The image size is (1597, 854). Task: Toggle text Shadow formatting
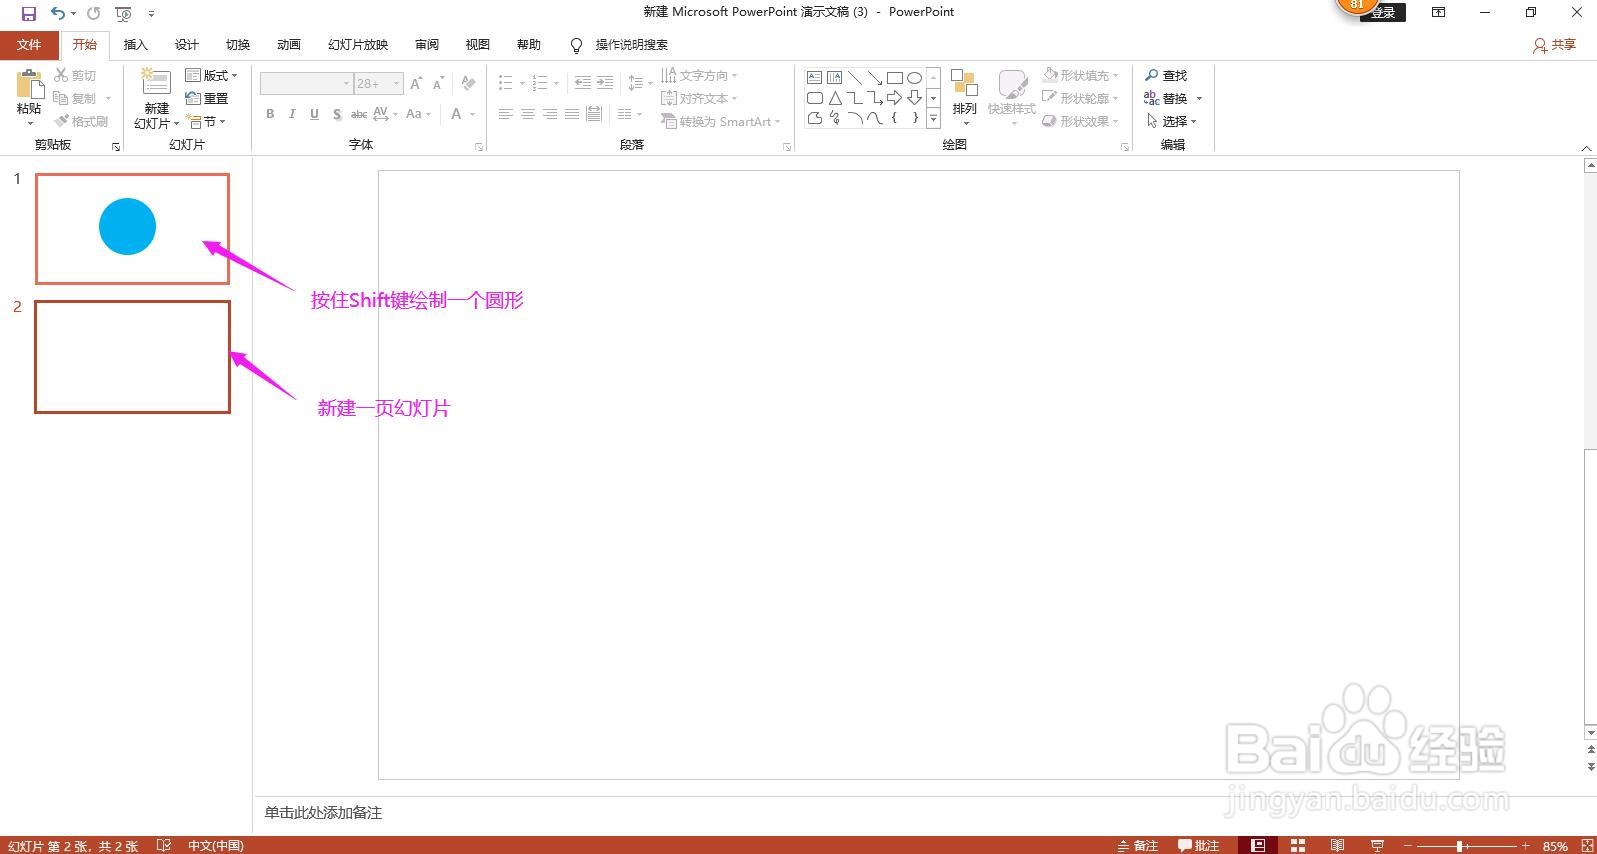[x=337, y=114]
